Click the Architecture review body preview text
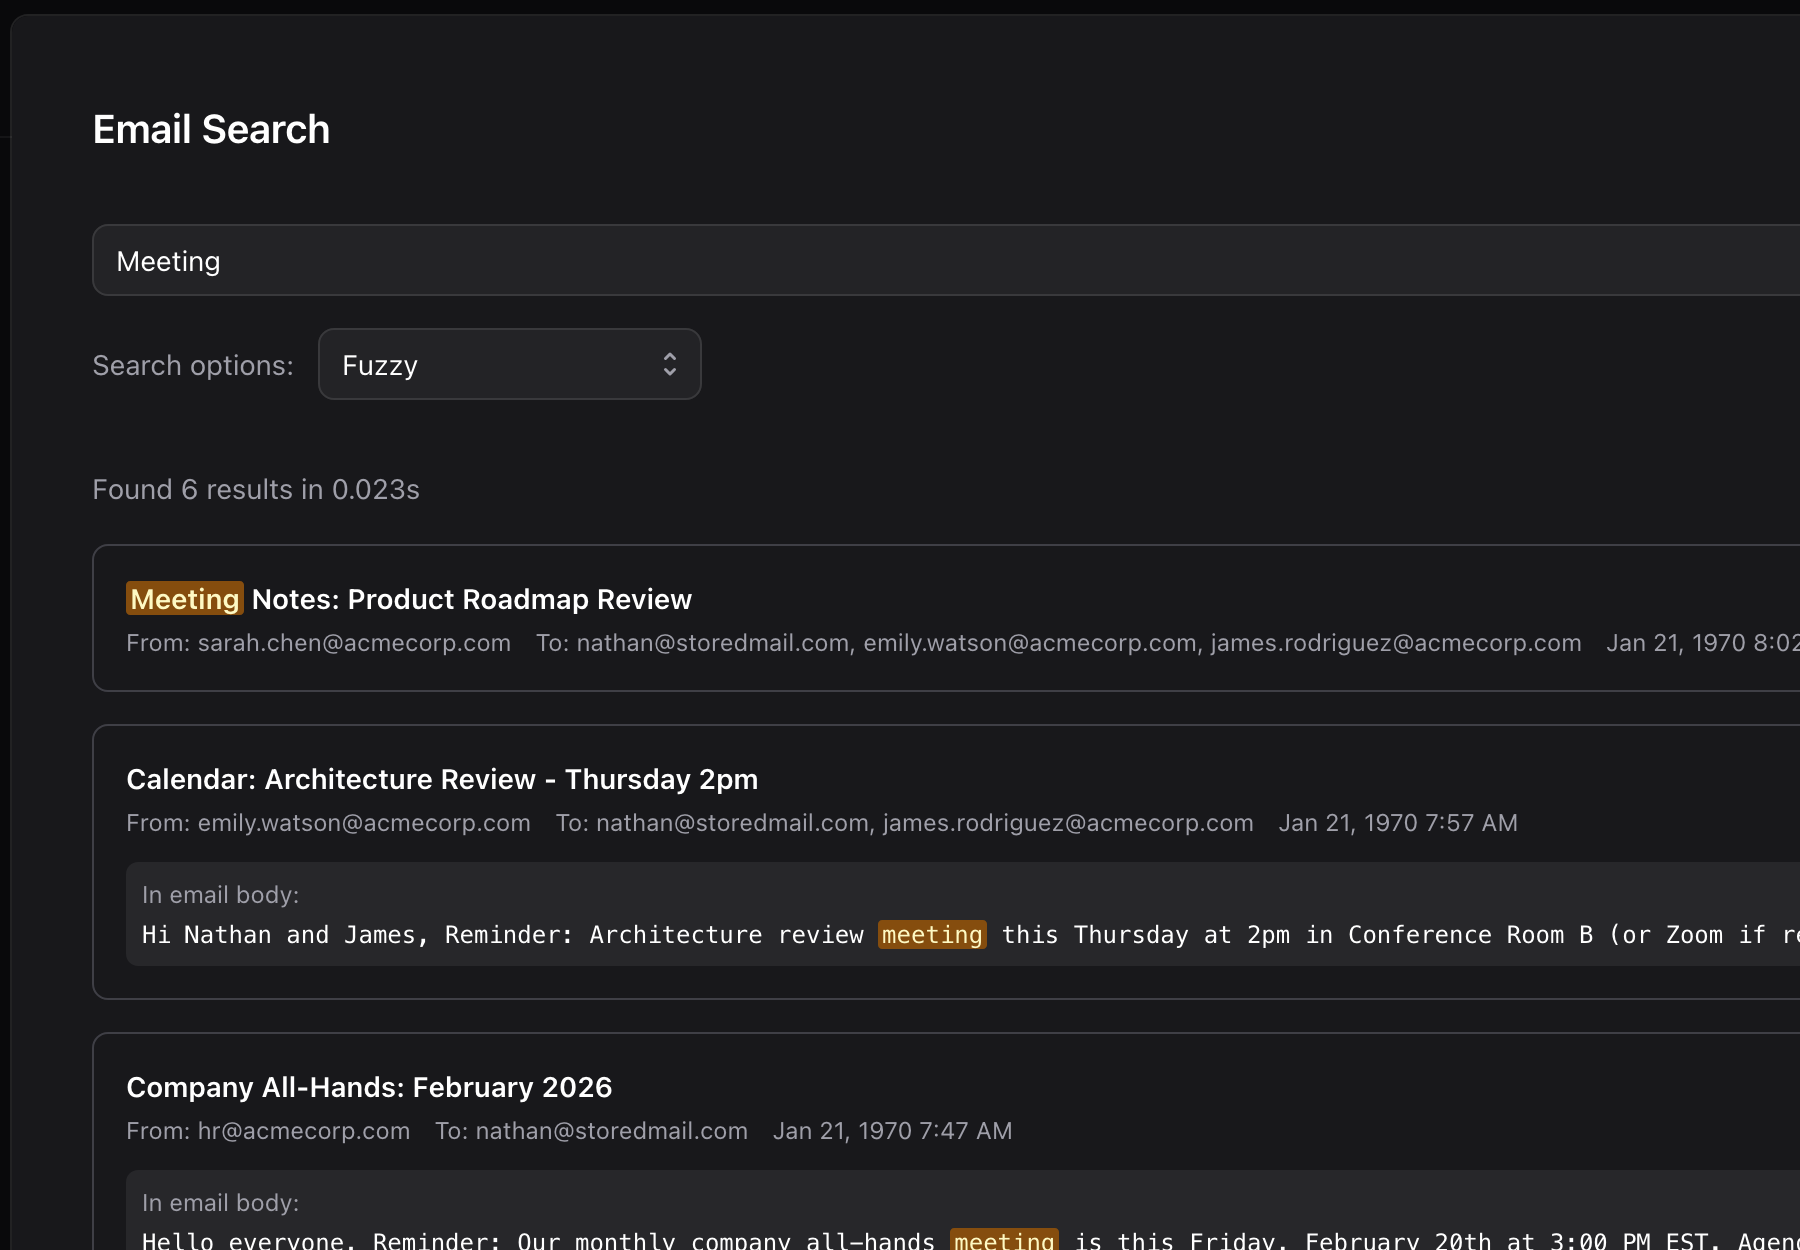 (x=600, y=935)
